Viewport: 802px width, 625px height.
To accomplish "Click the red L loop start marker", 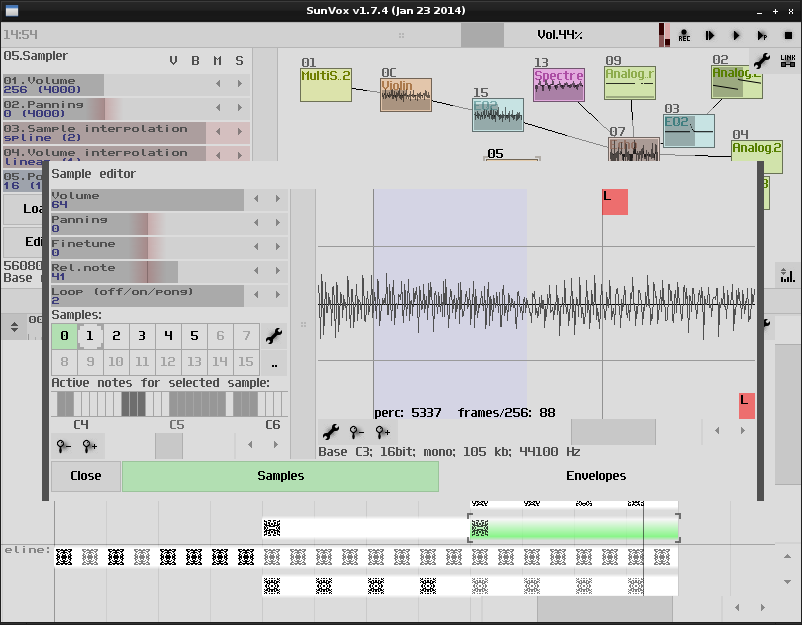I will 614,201.
